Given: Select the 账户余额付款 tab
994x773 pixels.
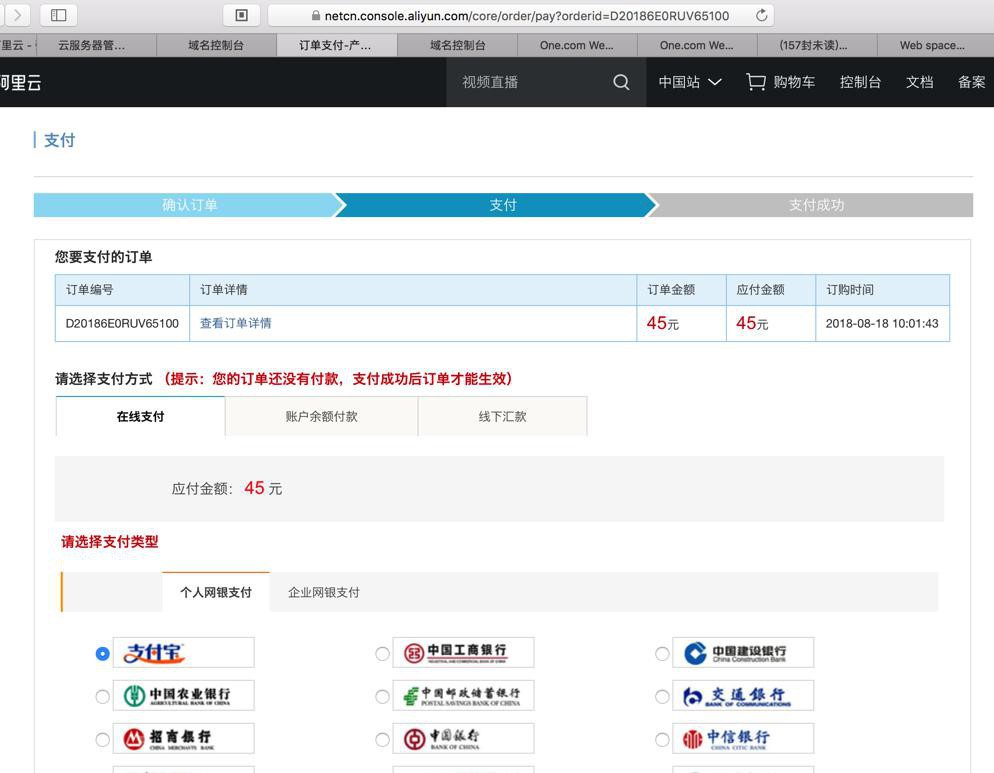Looking at the screenshot, I should tap(321, 417).
